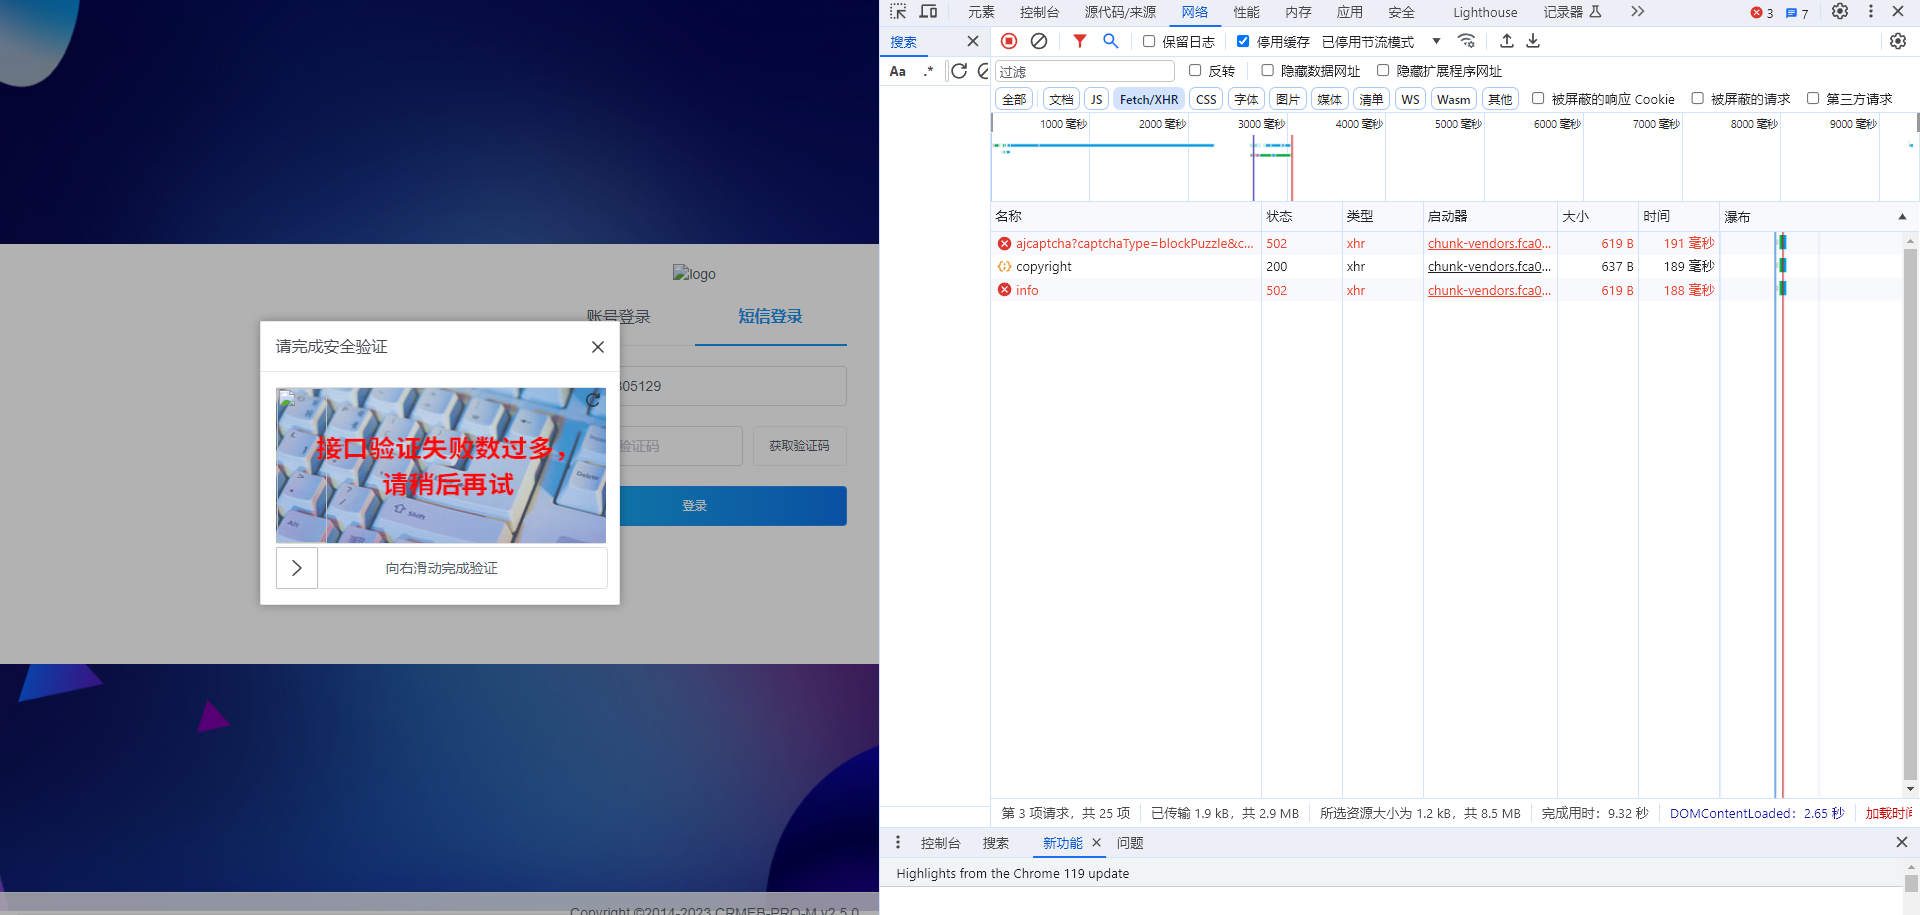
Task: Sort requests by the Size column header
Action: click(x=1597, y=216)
